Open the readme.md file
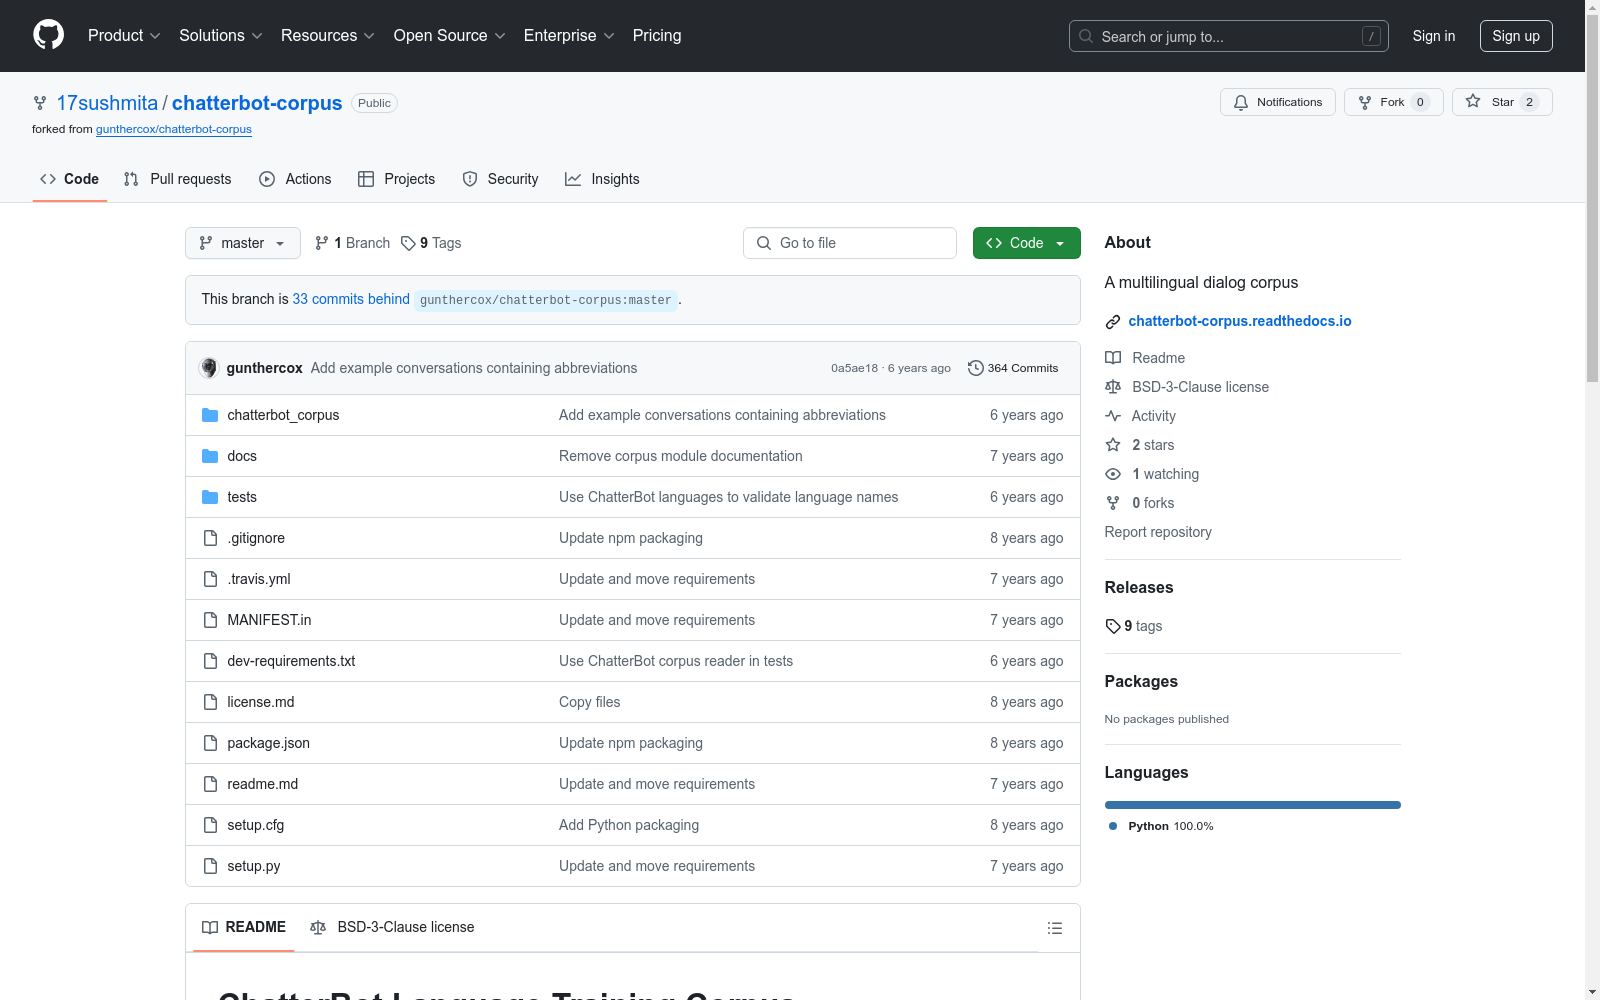Image resolution: width=1600 pixels, height=1000 pixels. [262, 784]
